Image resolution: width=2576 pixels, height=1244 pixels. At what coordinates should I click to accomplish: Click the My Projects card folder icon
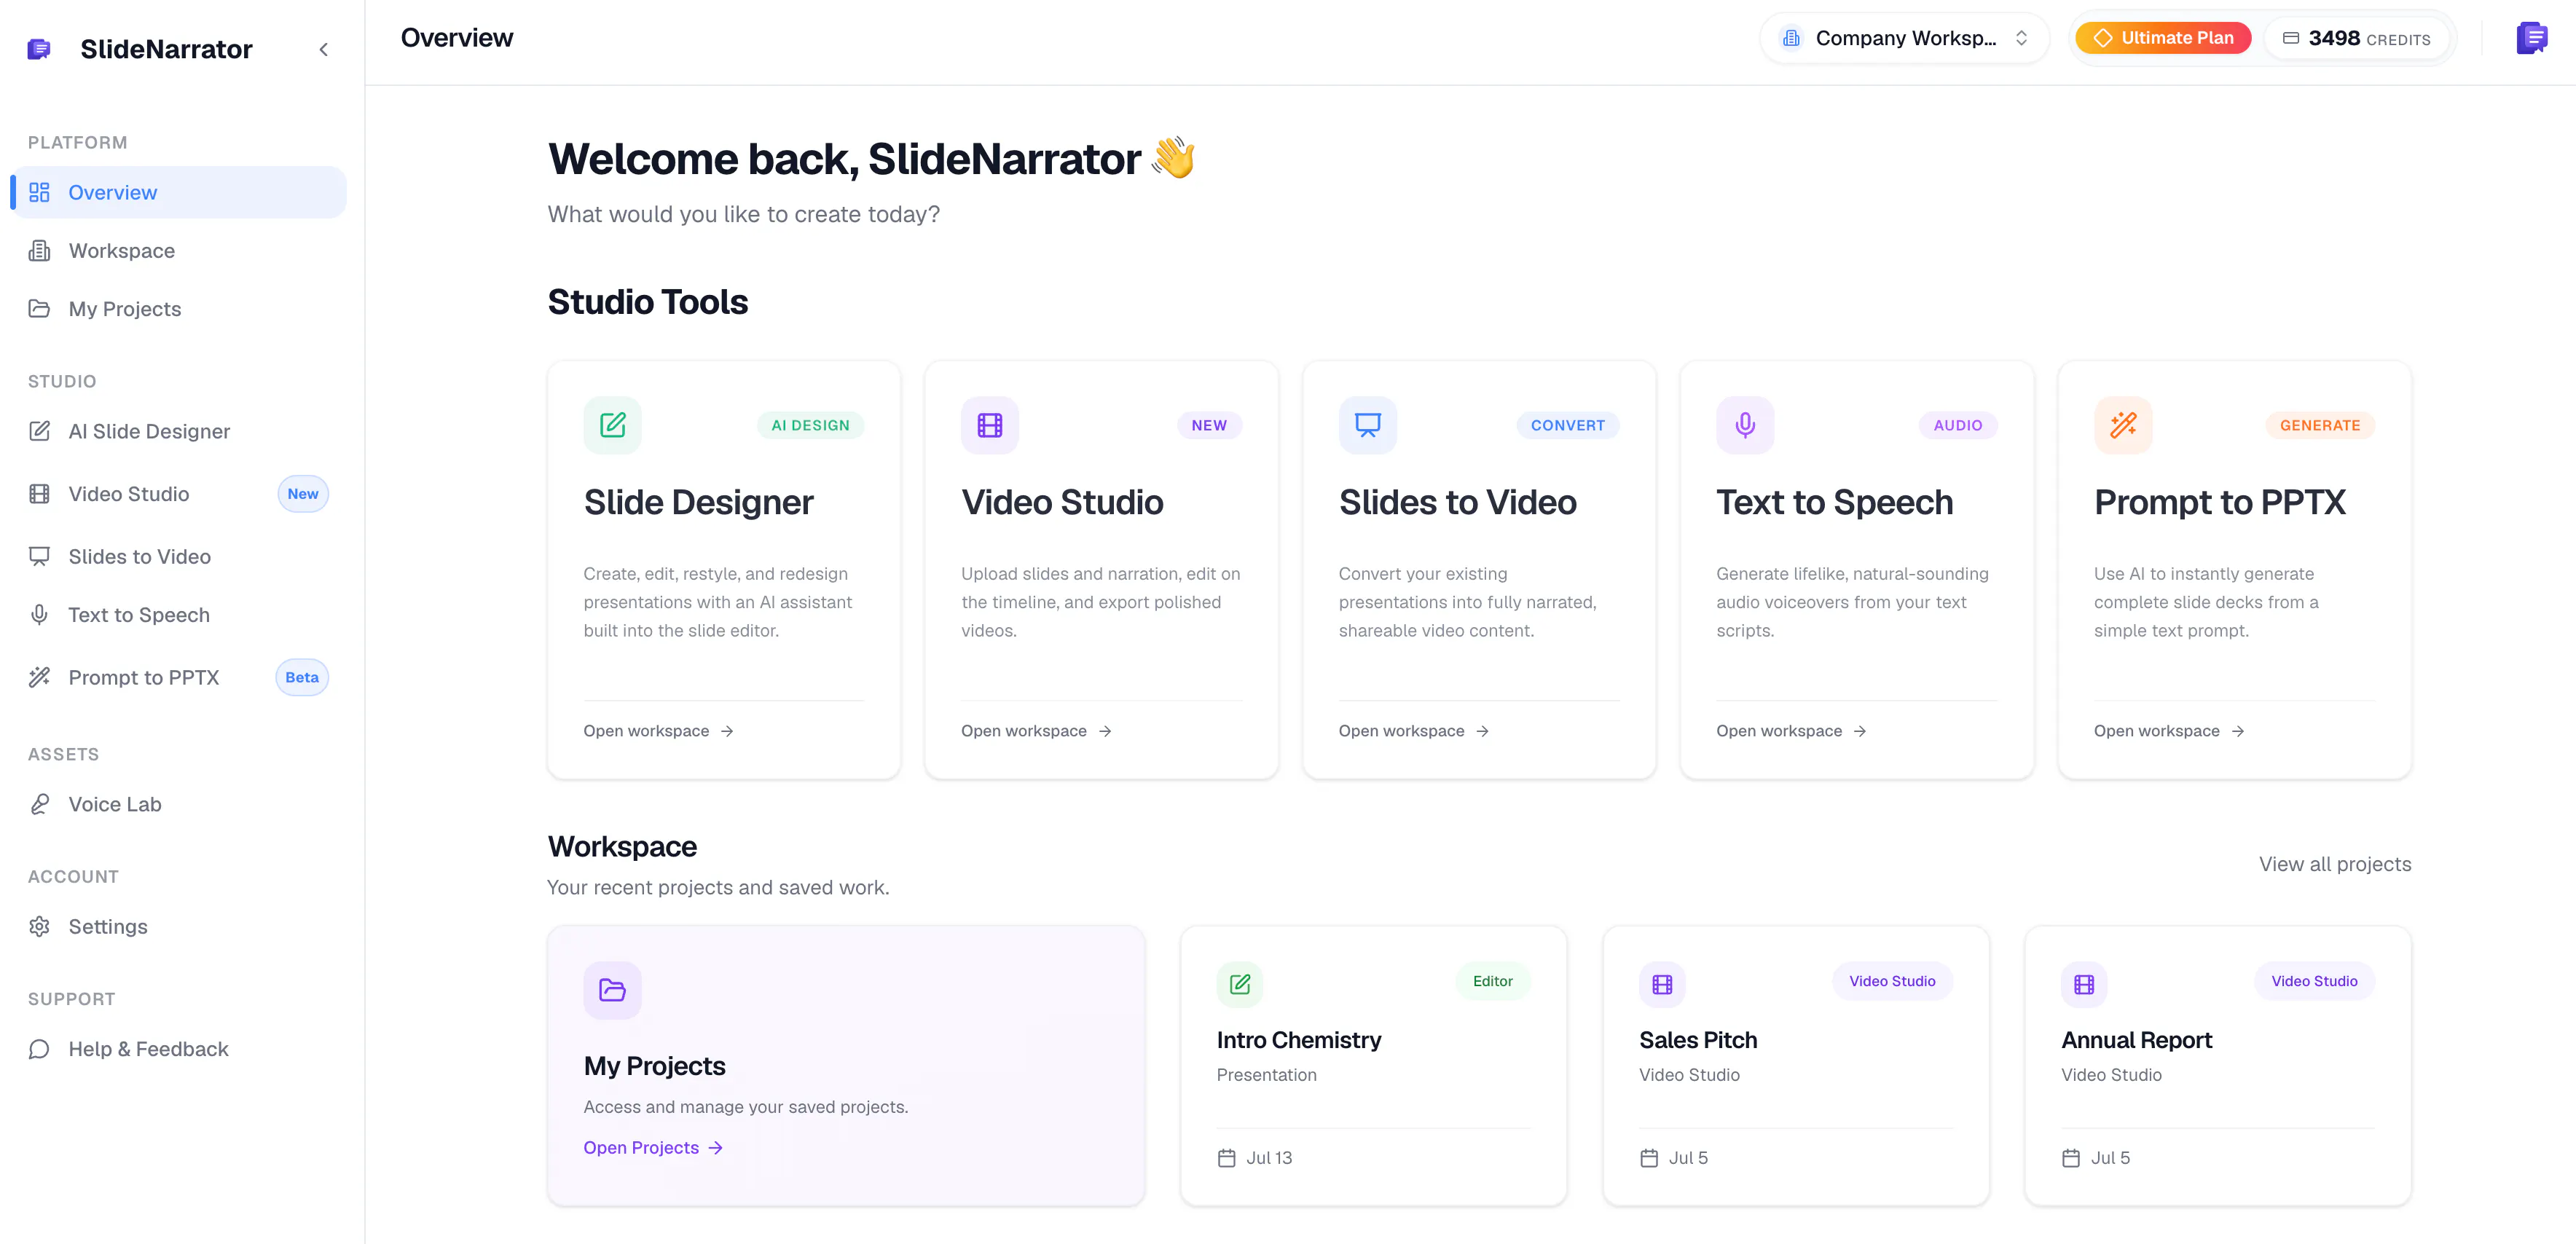[x=612, y=990]
